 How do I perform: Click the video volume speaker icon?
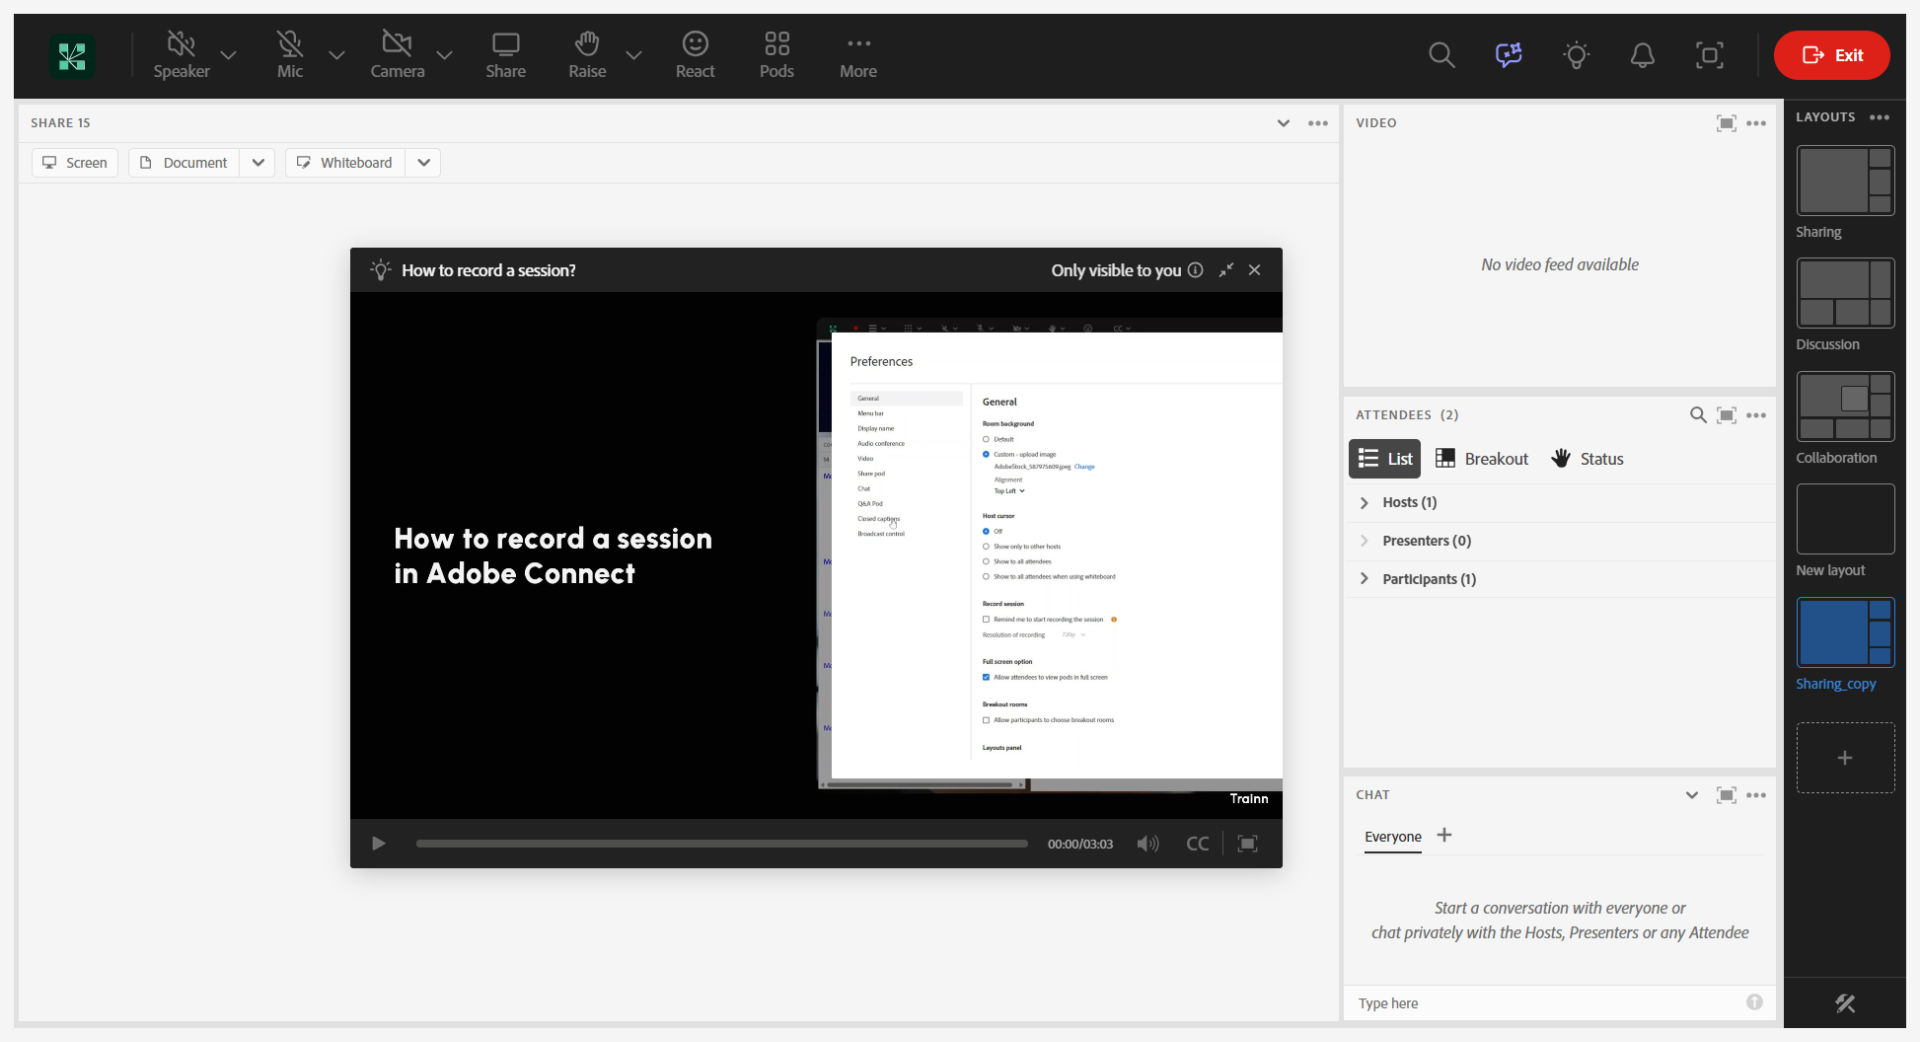[1148, 843]
